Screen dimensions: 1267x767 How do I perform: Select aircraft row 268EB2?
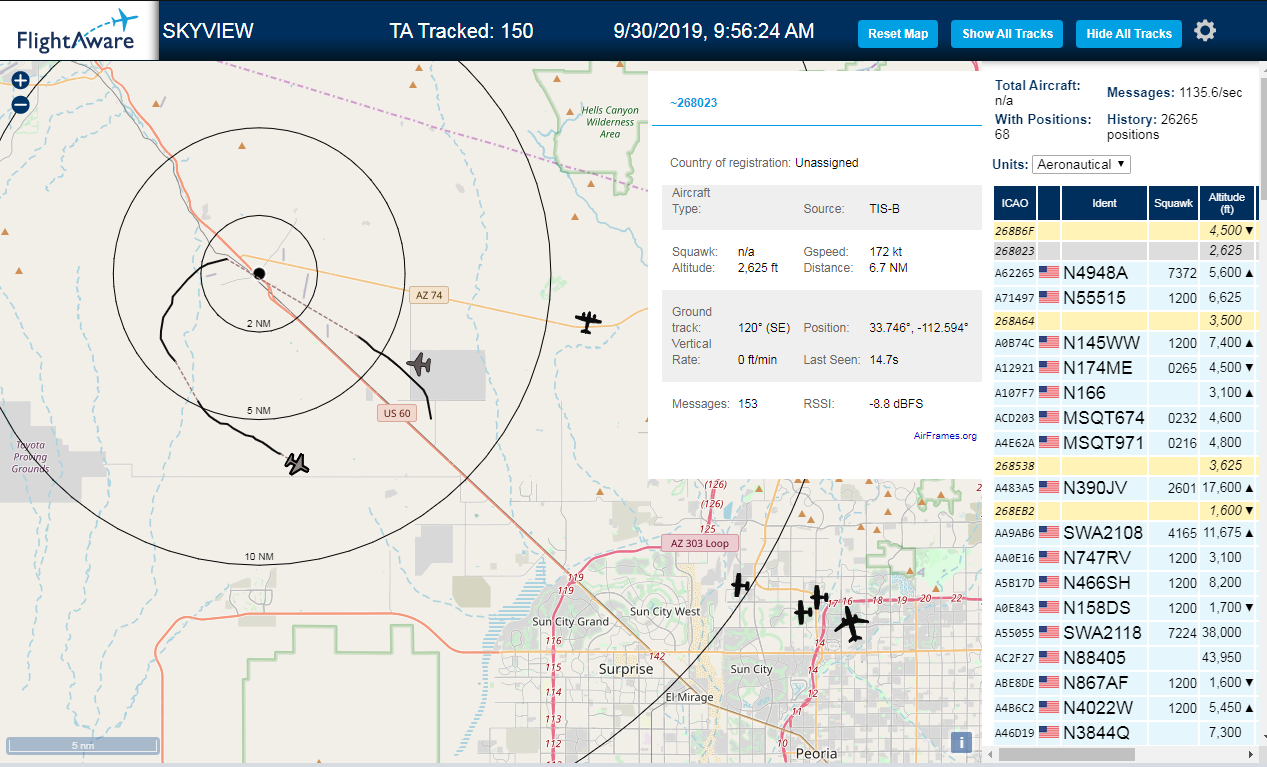tap(1124, 511)
